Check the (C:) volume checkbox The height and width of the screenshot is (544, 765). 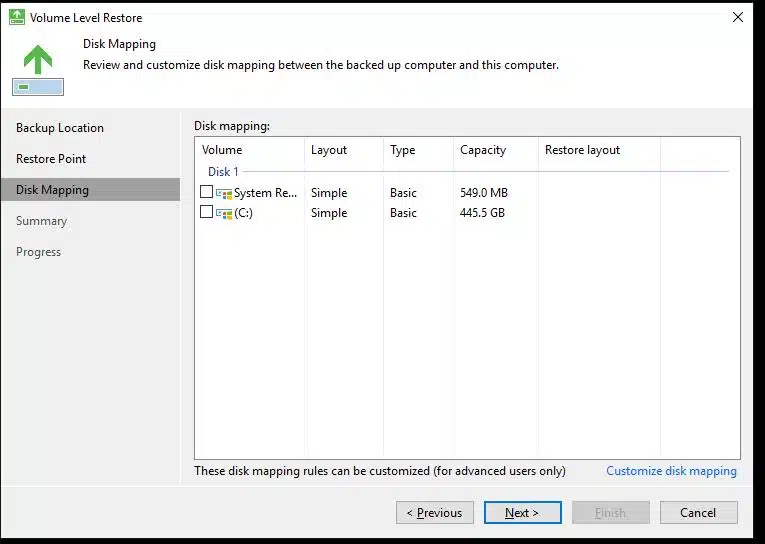[207, 212]
